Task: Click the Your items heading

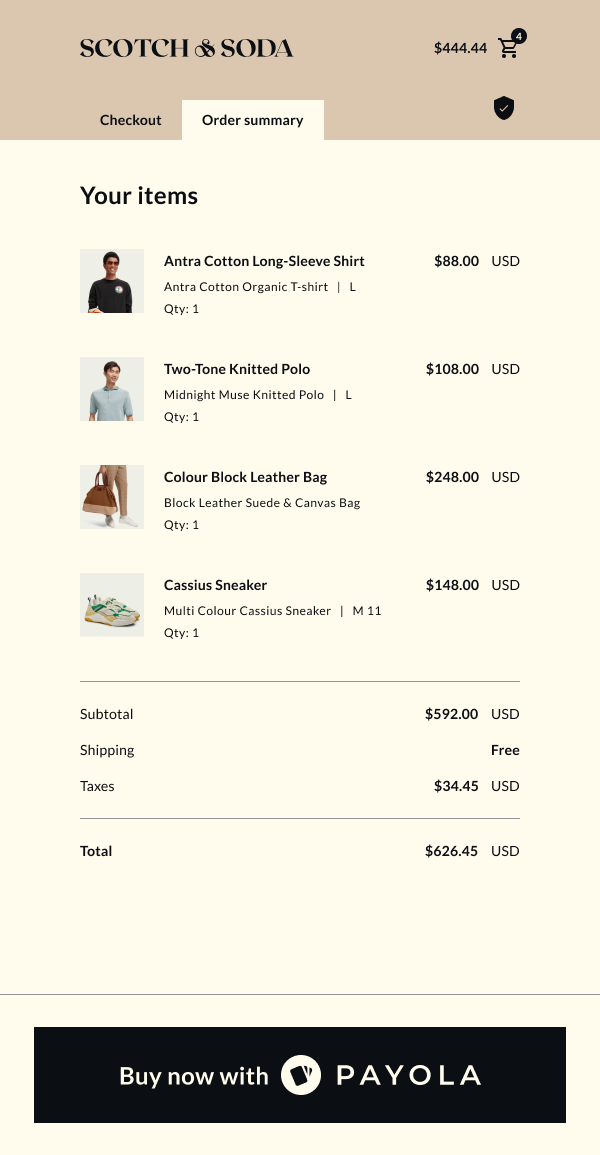Action: click(x=139, y=196)
